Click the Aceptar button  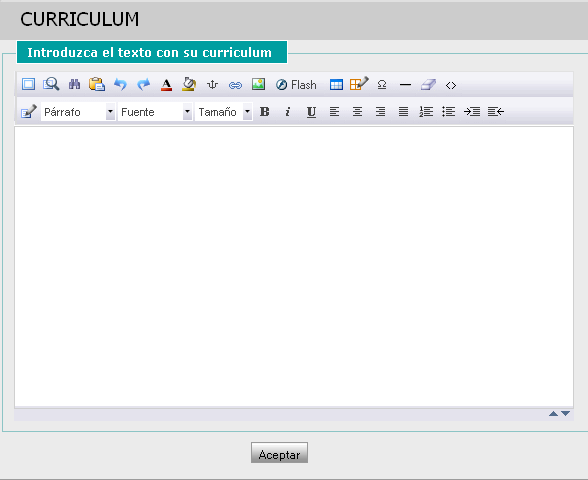279,453
